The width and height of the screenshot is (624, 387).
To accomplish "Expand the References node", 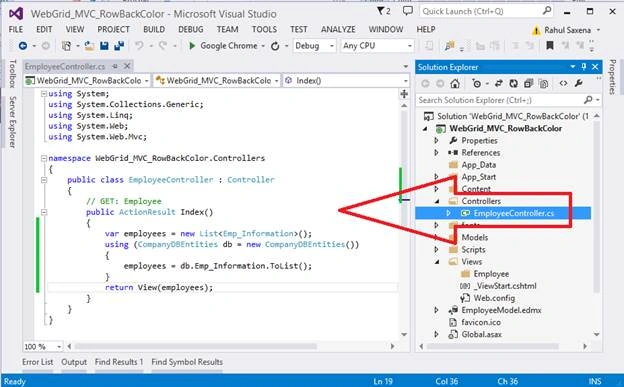I will coord(436,152).
